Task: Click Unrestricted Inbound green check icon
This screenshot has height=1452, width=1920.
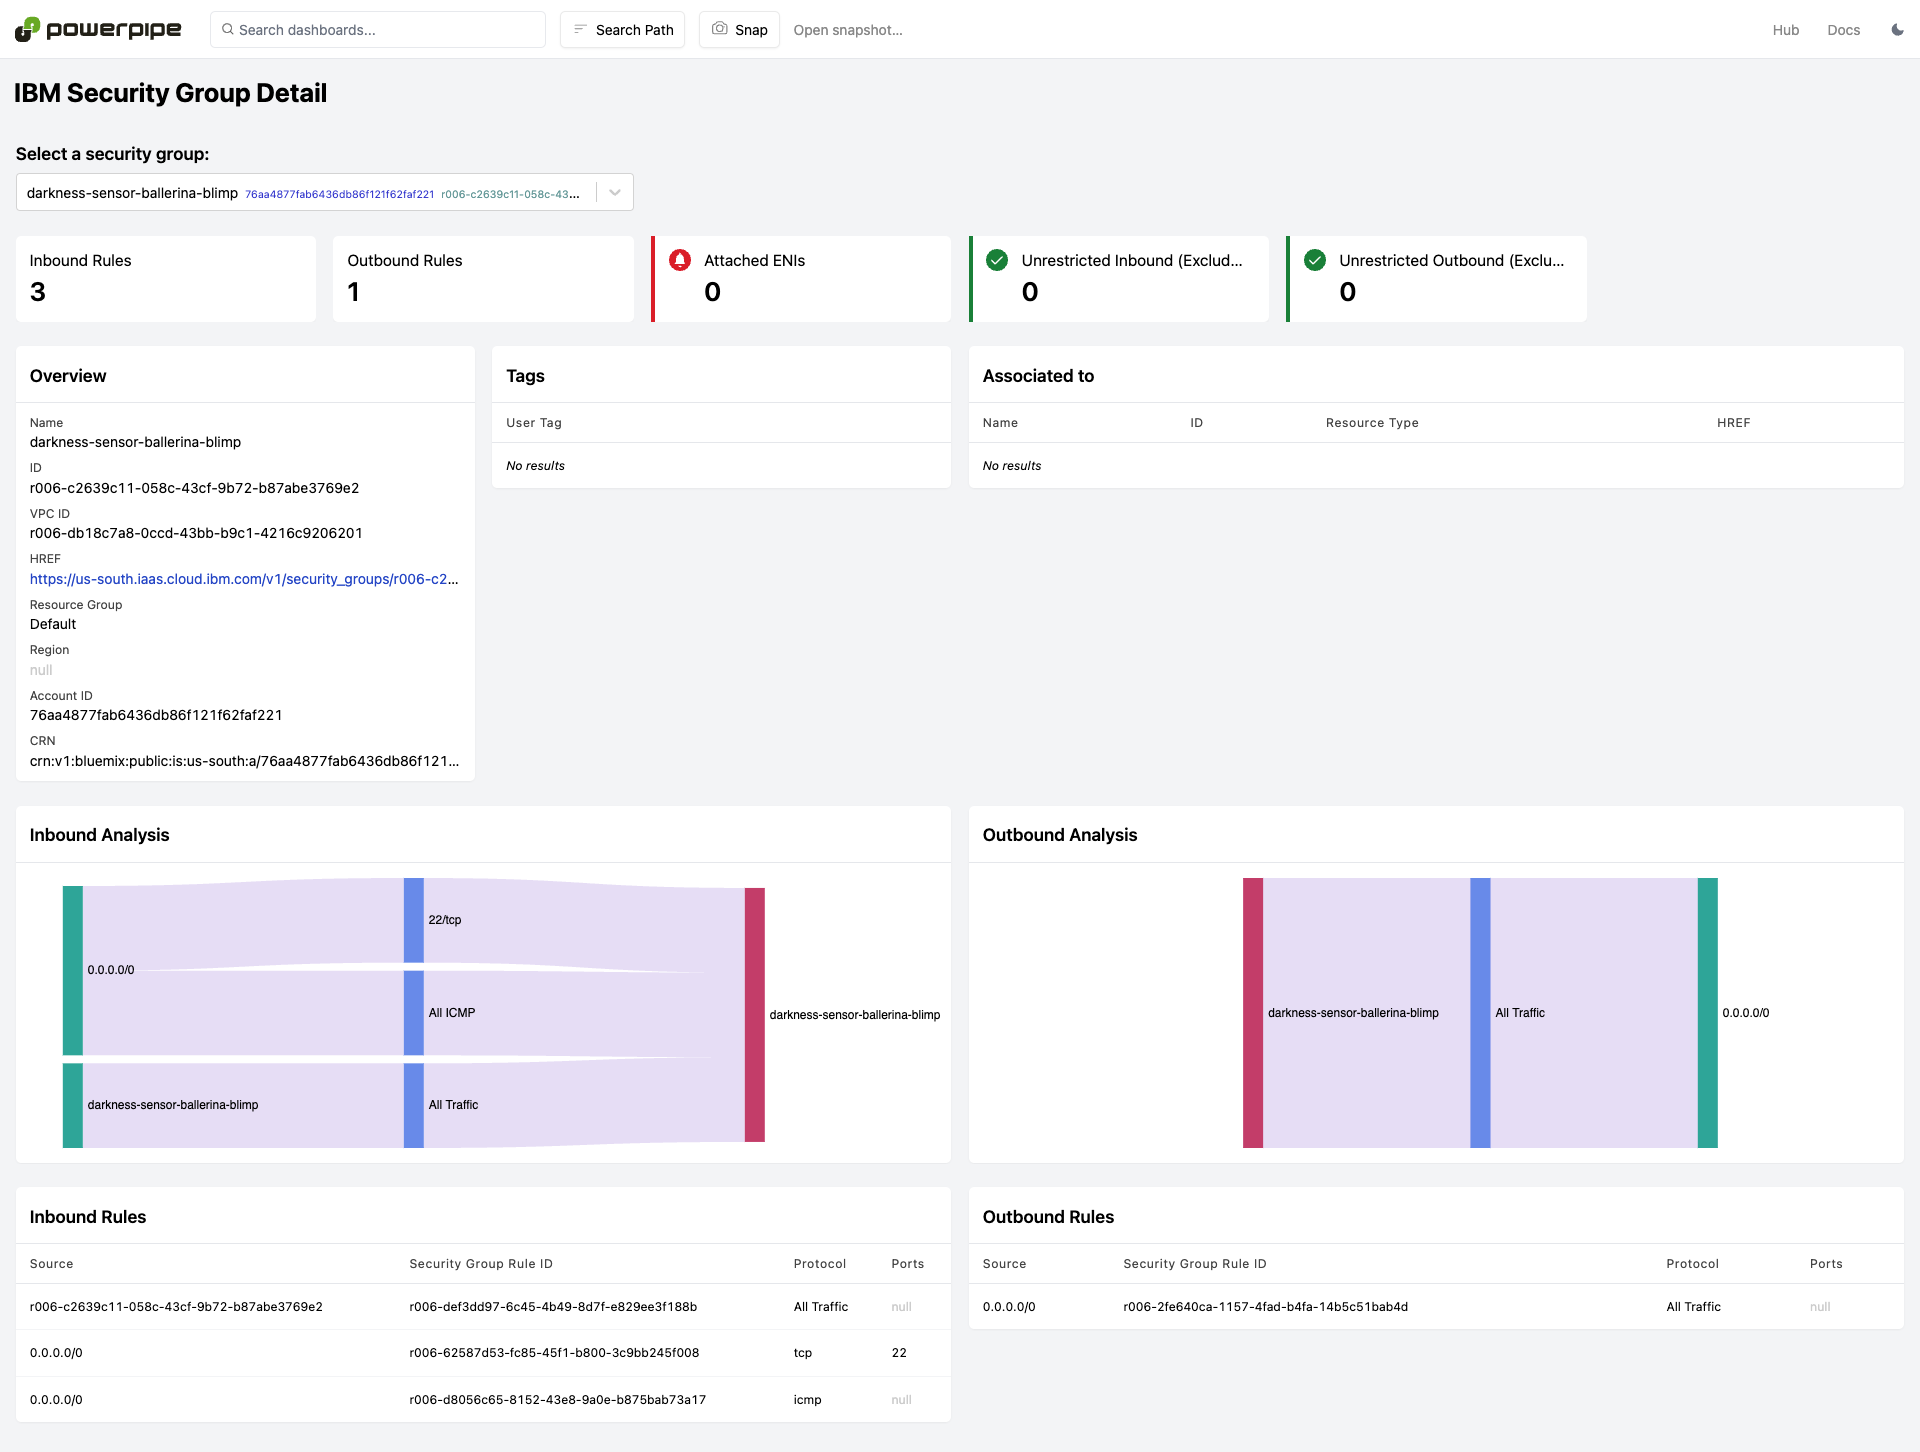Action: tap(997, 260)
